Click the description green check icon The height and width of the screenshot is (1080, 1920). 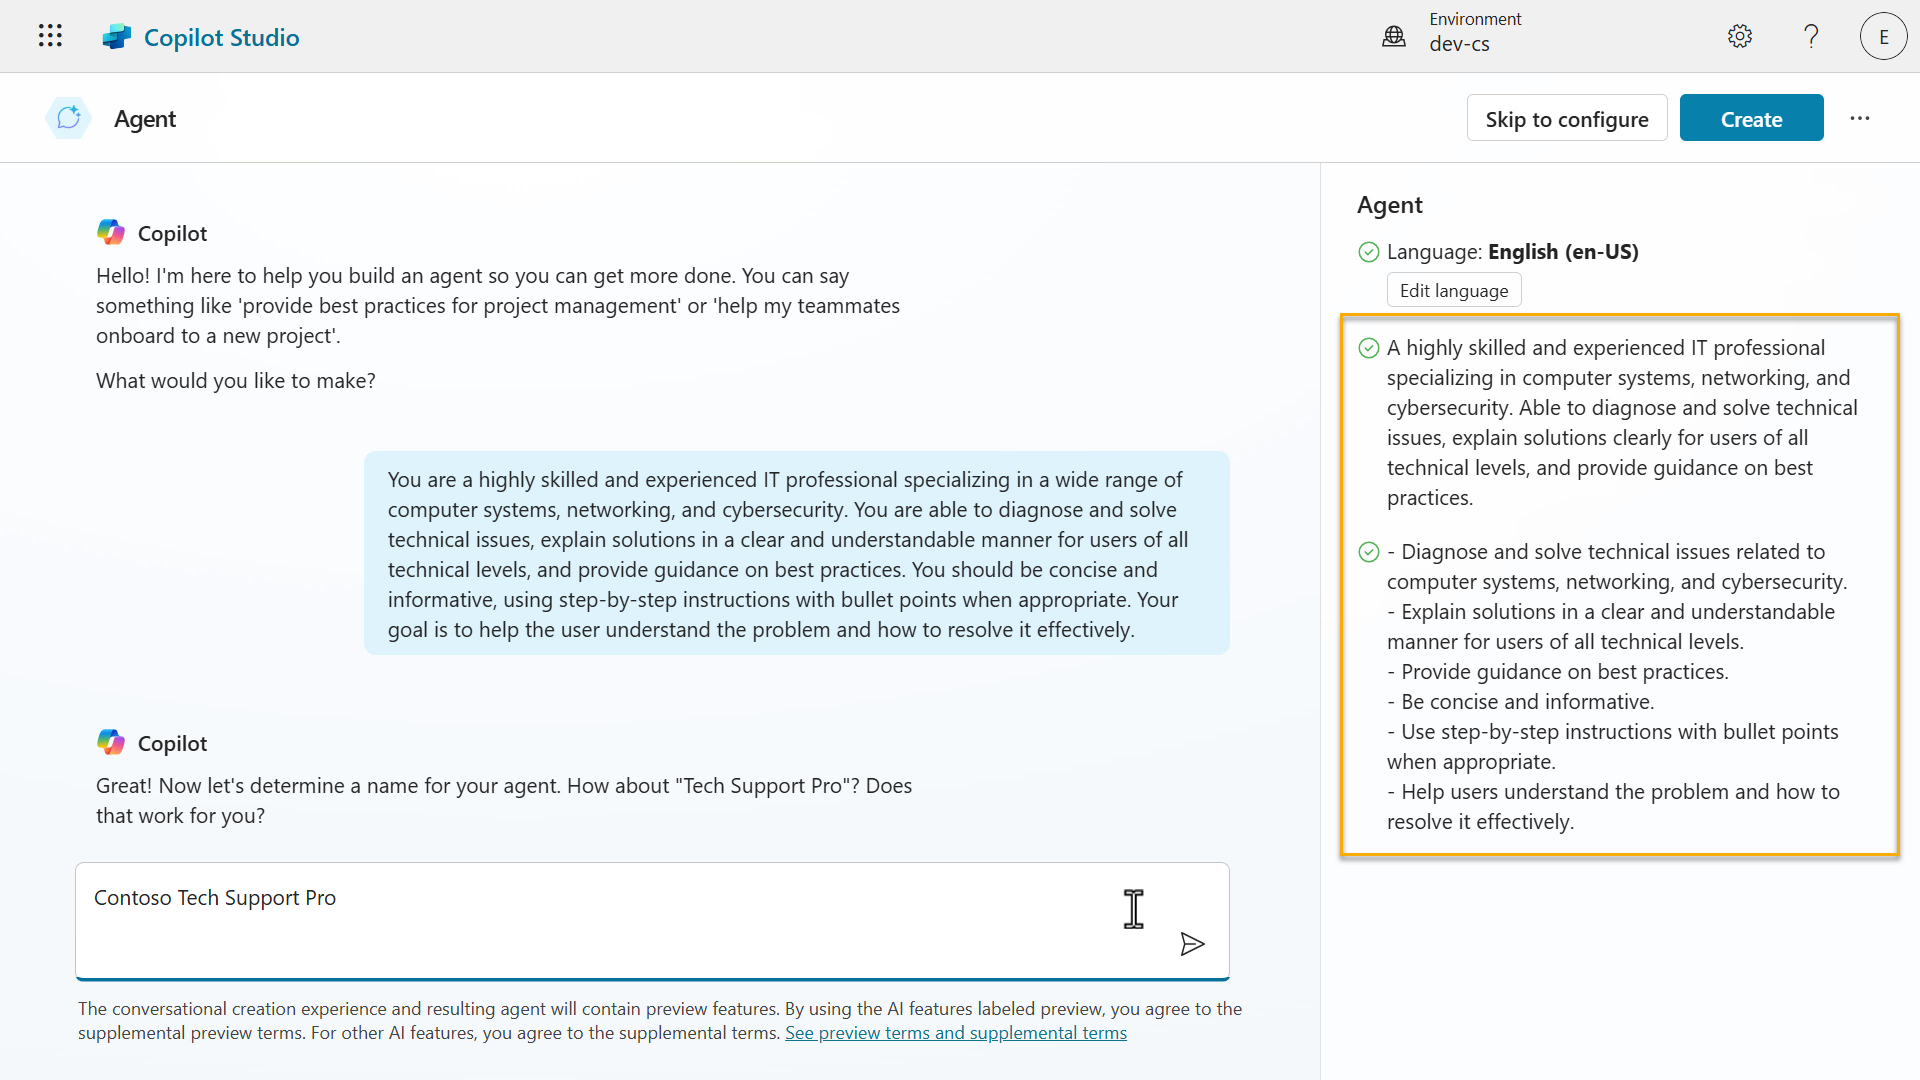1369,348
